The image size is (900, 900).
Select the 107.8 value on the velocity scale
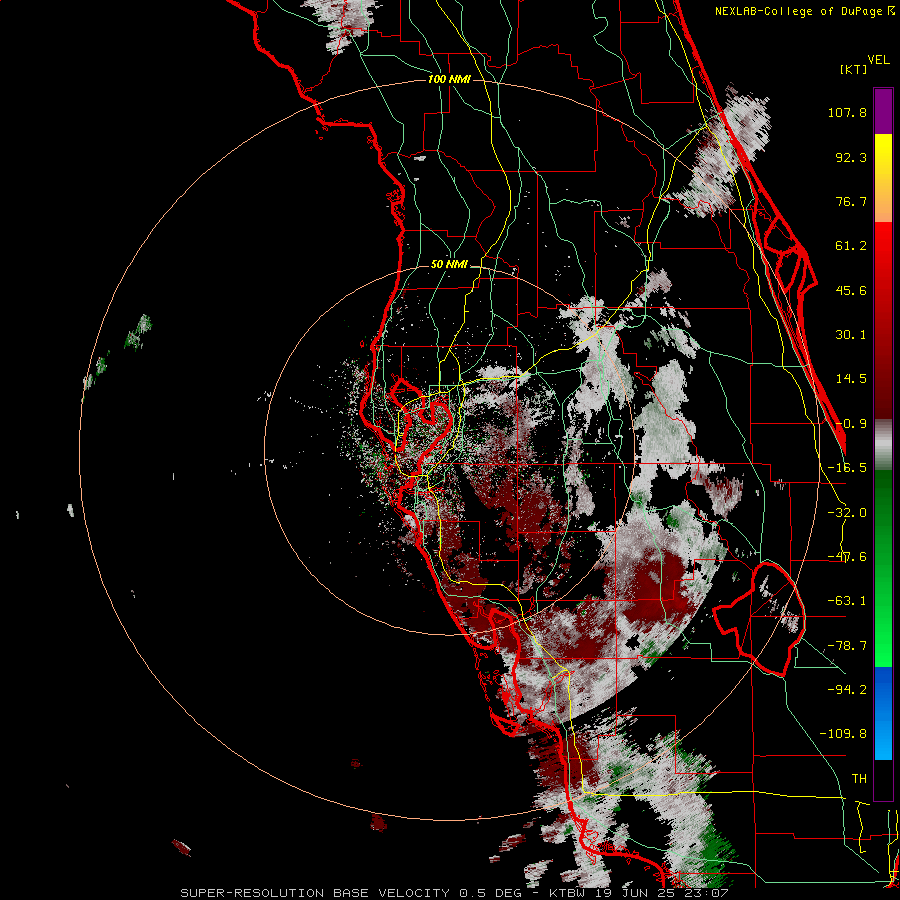click(x=847, y=112)
